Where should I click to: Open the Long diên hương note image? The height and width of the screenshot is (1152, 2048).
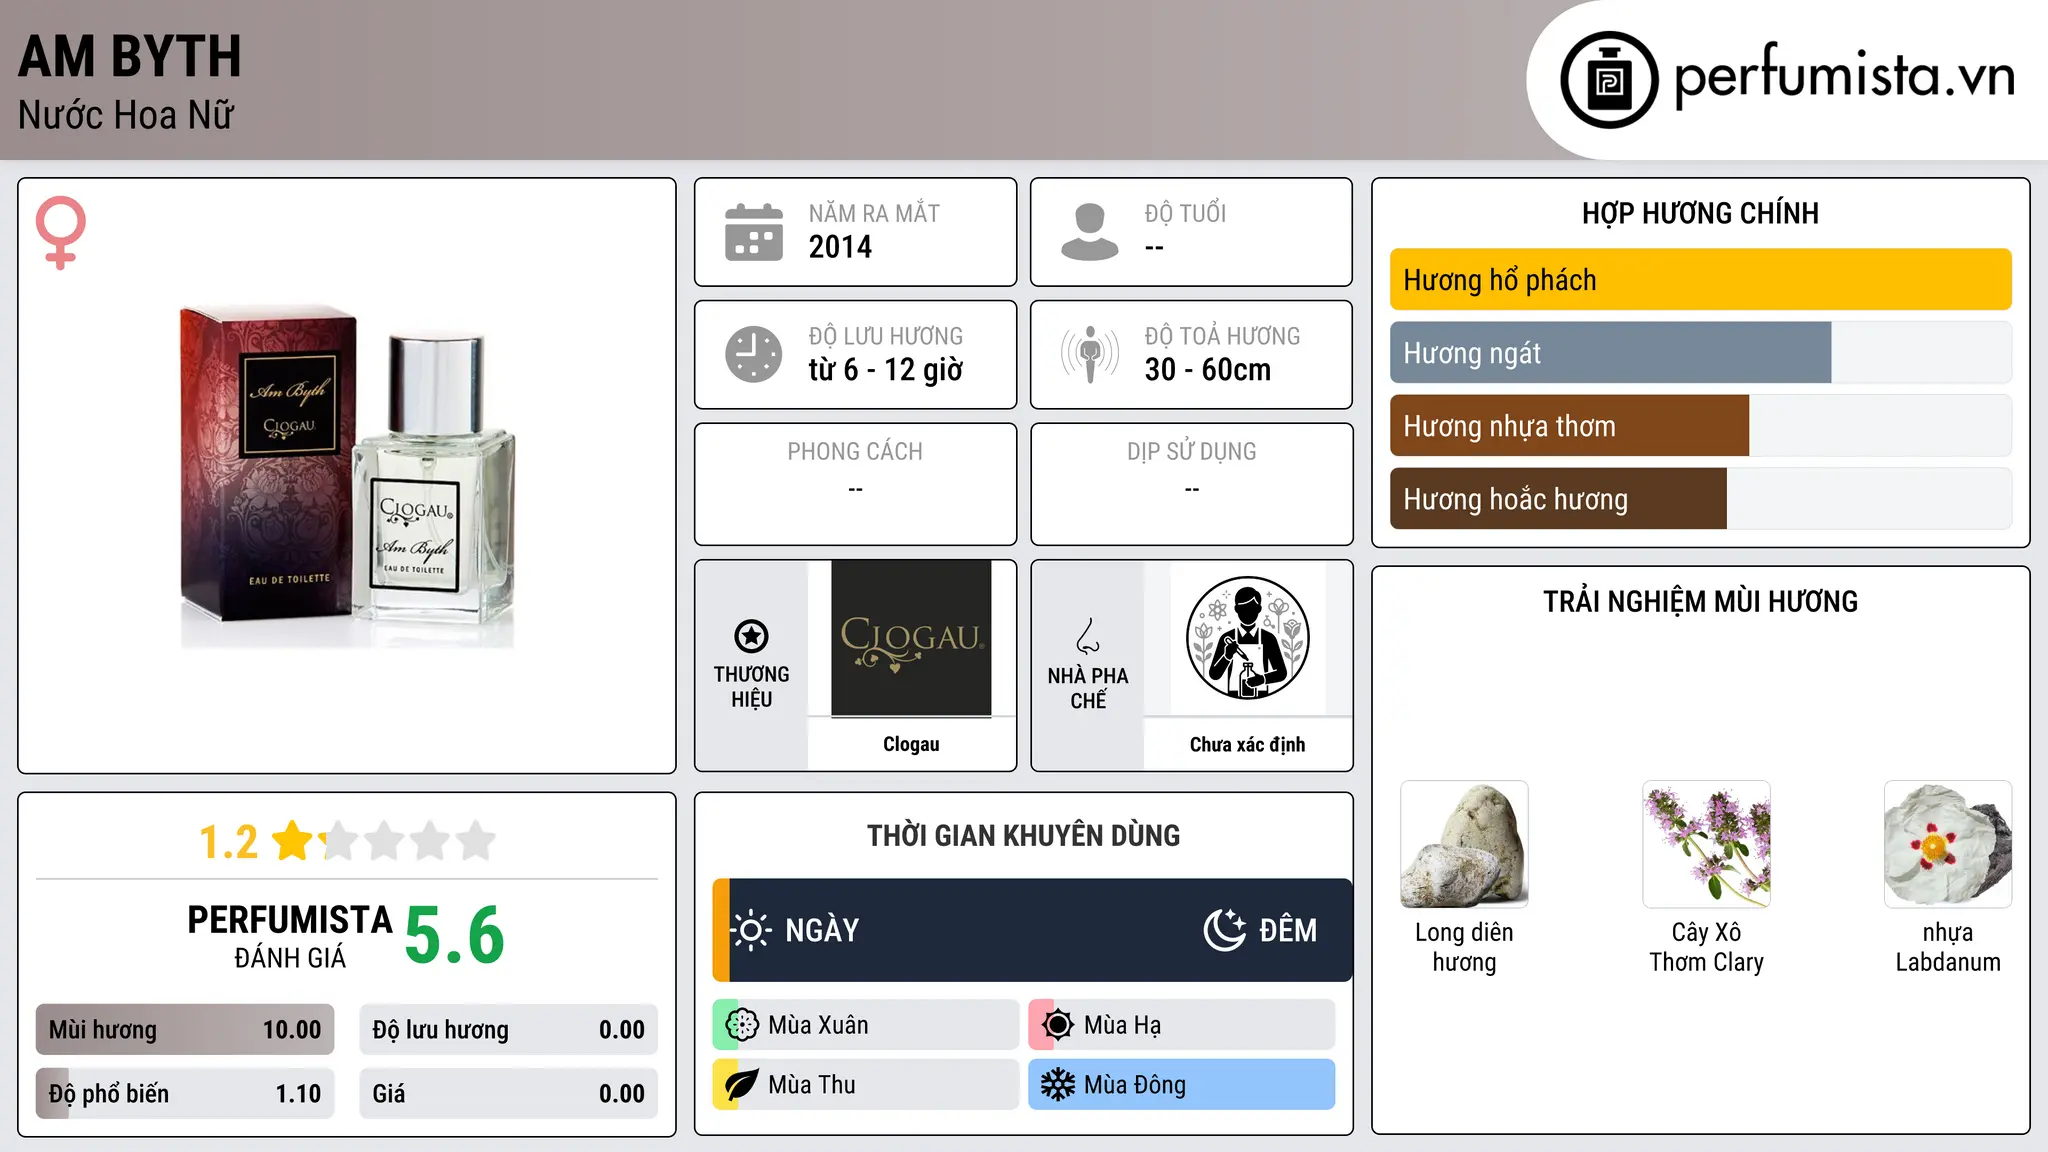[x=1464, y=844]
